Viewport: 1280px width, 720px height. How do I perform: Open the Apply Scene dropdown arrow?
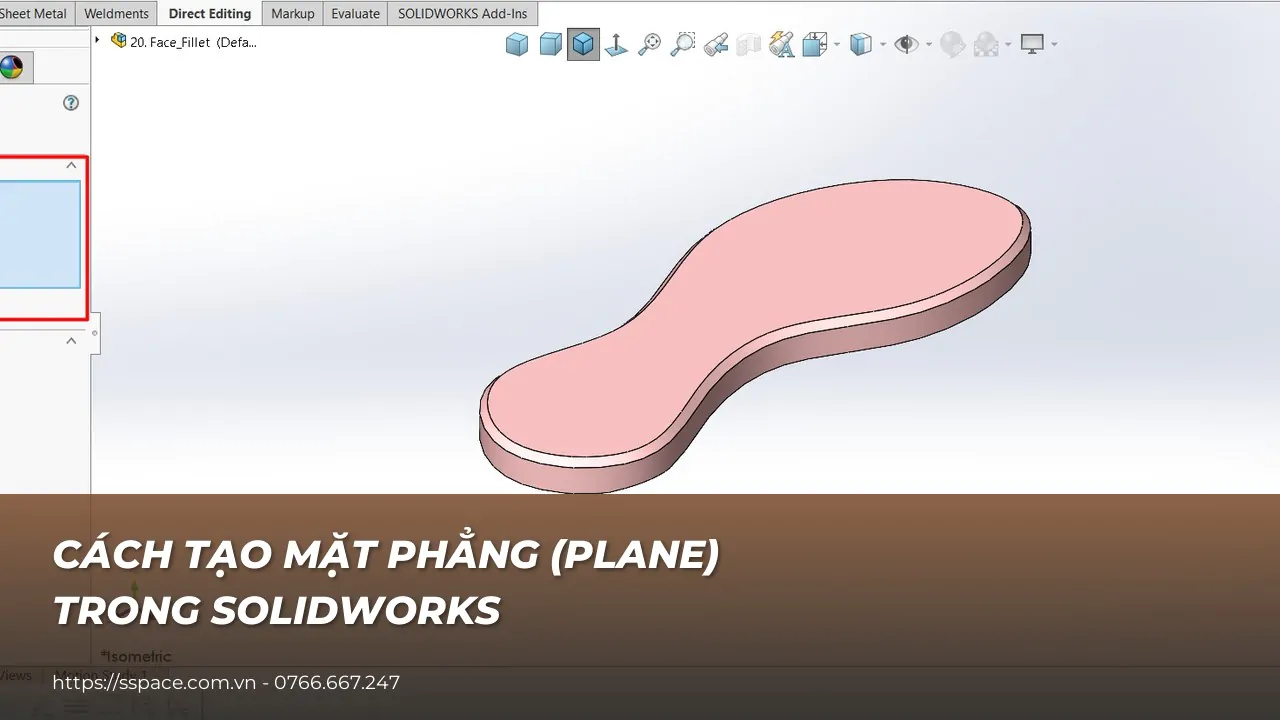click(x=1008, y=44)
